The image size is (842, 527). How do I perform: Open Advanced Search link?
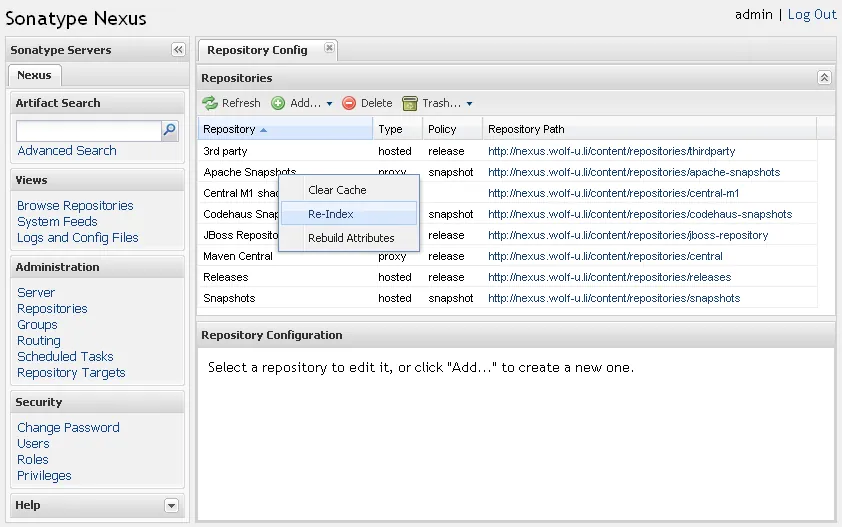point(67,150)
